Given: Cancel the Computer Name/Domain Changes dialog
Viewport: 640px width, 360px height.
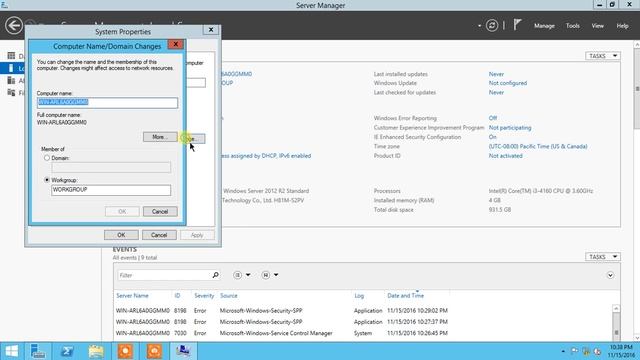Looking at the screenshot, I should [160, 211].
